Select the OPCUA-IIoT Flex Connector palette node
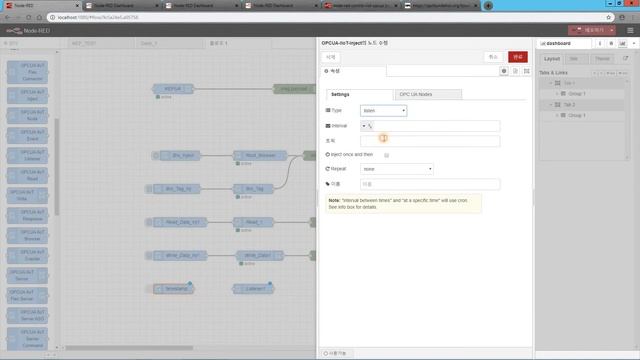The height and width of the screenshot is (360, 640). (27, 72)
